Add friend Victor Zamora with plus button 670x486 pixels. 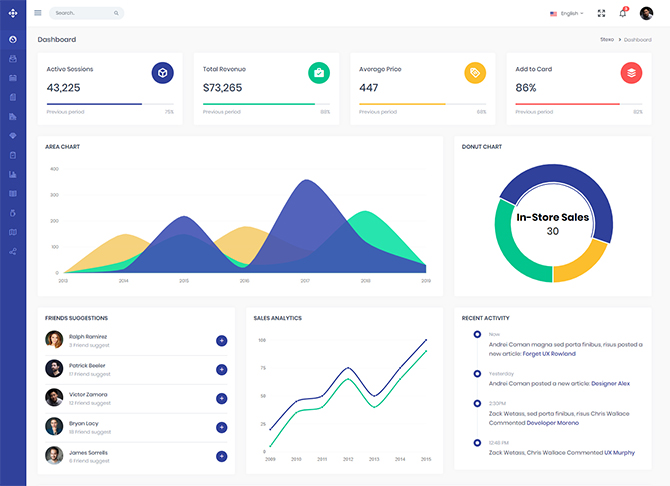(221, 398)
